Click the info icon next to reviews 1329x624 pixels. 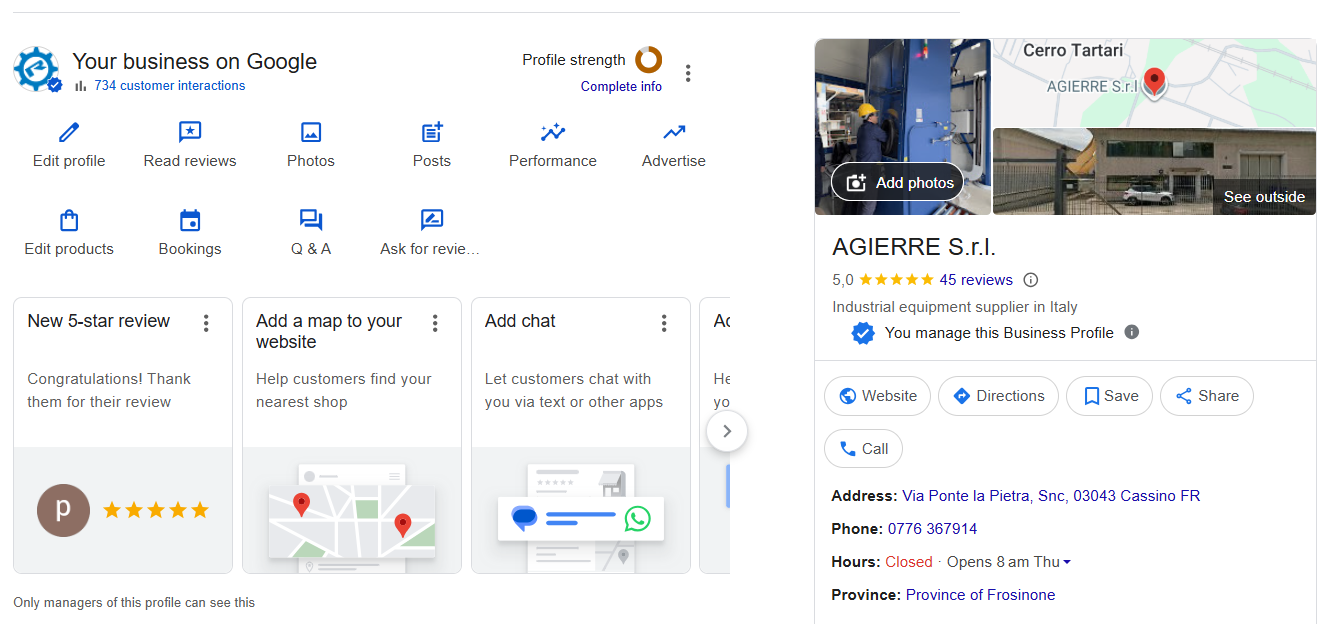1031,280
